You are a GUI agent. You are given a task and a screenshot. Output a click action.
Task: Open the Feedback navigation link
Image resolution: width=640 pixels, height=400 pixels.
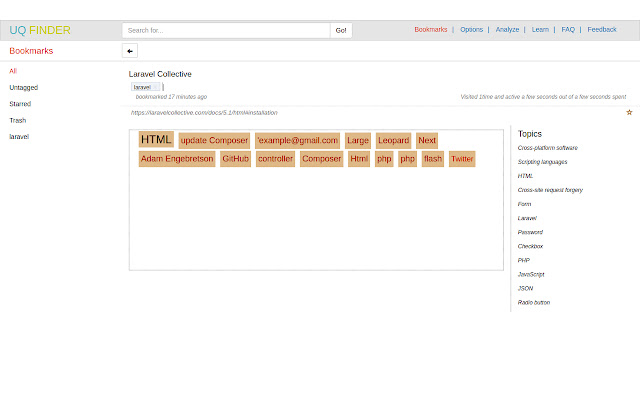tap(602, 29)
